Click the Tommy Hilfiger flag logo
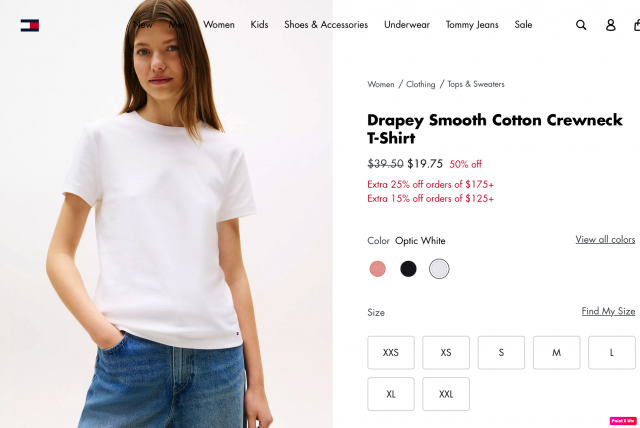This screenshot has width=640, height=428. [30, 25]
